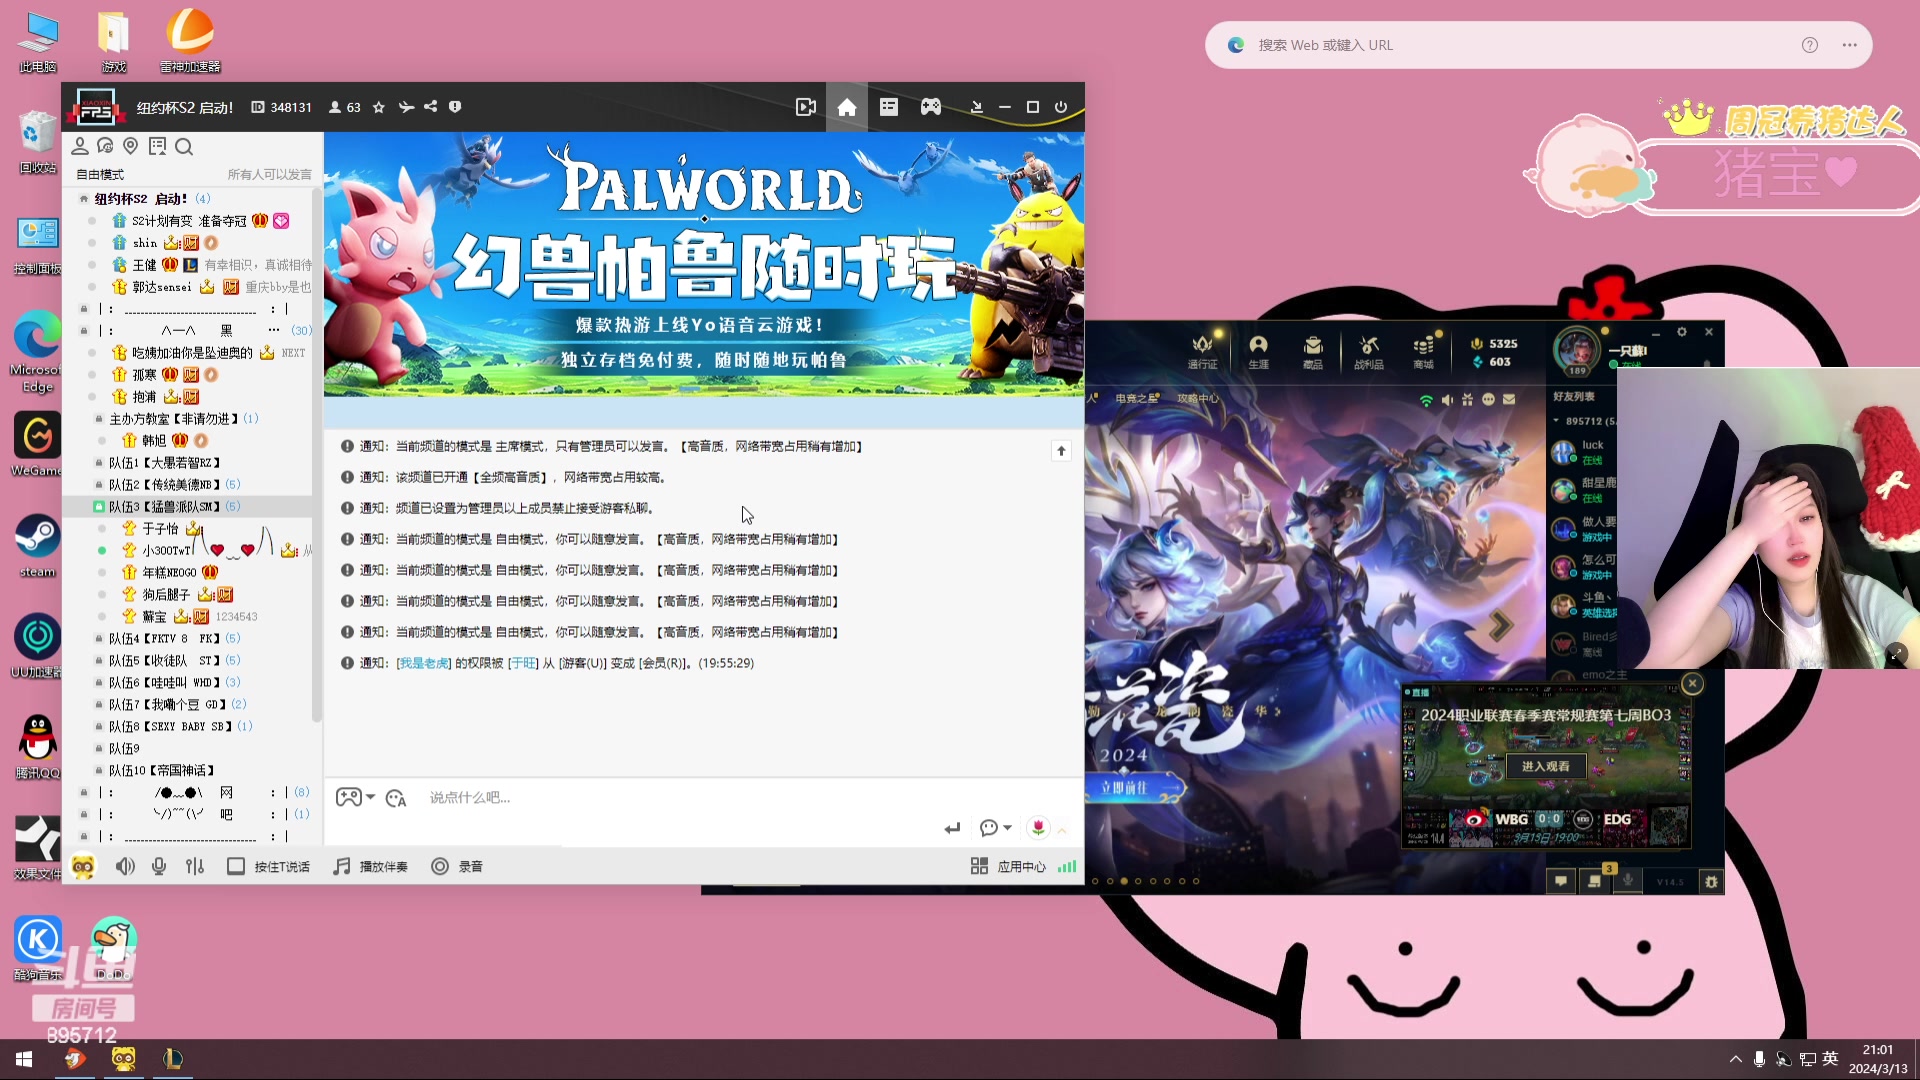Image resolution: width=1920 pixels, height=1080 pixels.
Task: Open channel search magnifier icon
Action: pyautogui.click(x=184, y=147)
